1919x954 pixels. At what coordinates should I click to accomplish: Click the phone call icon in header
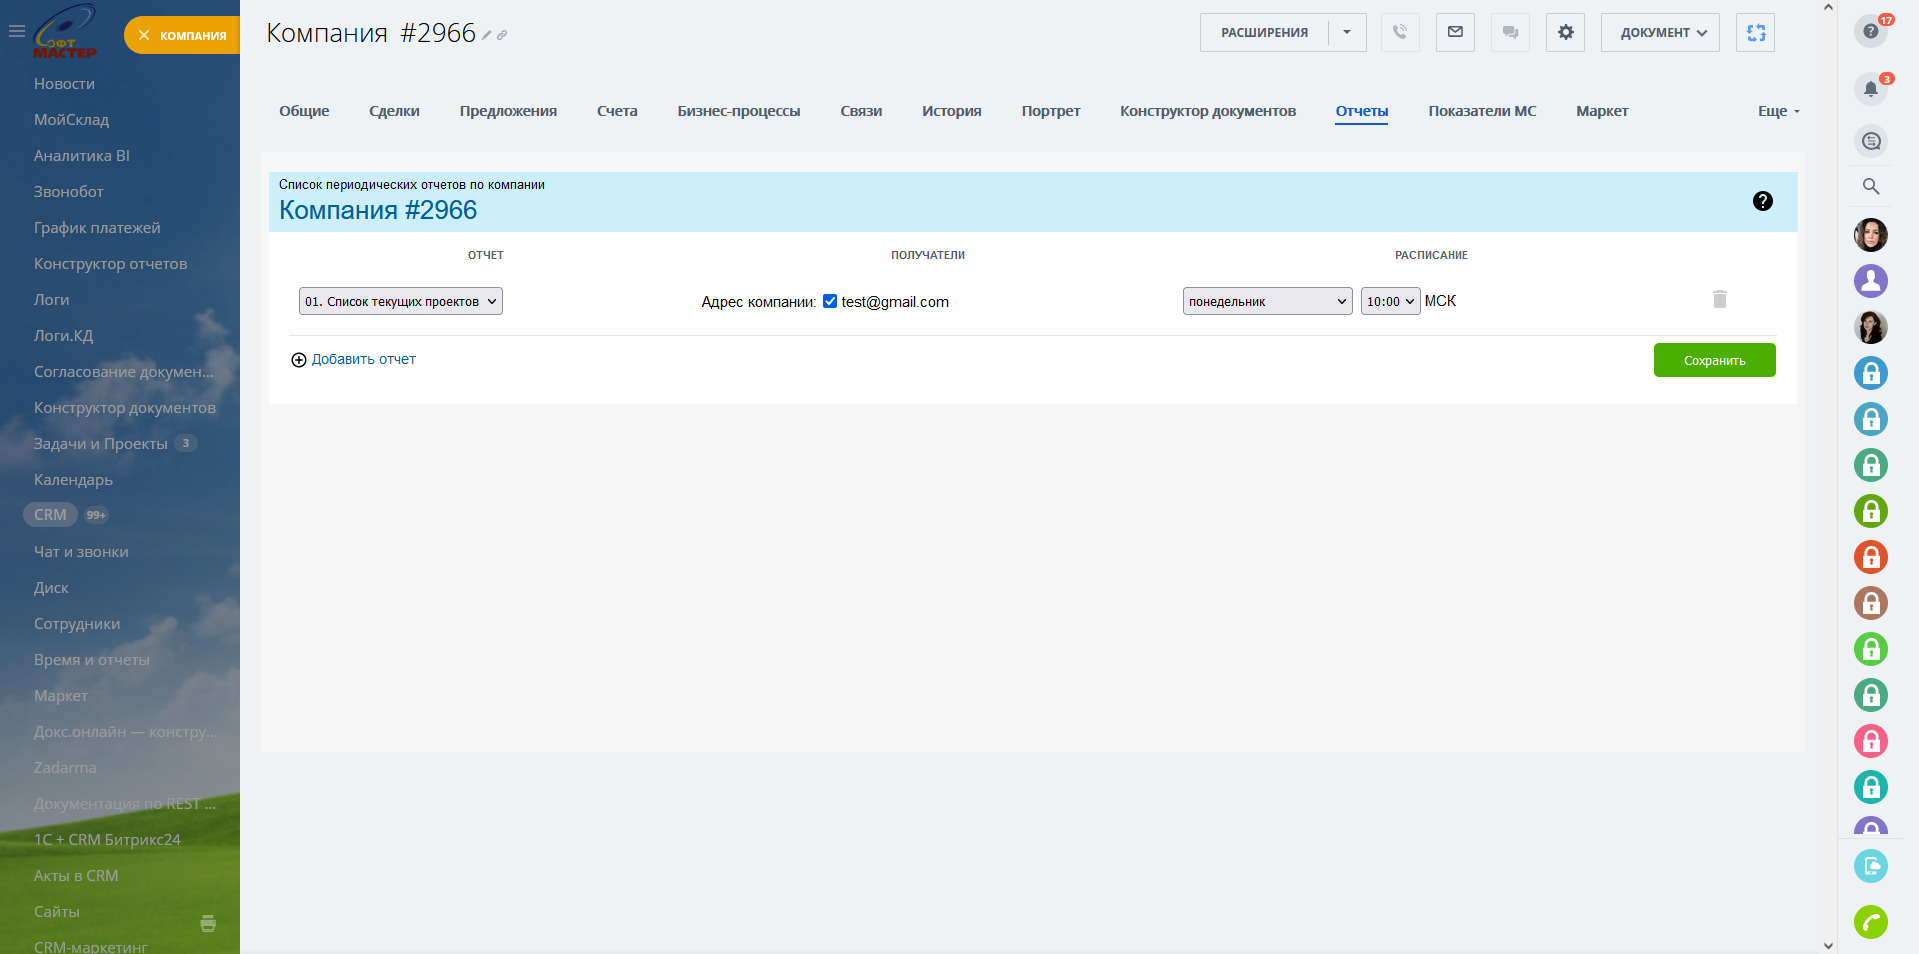pyautogui.click(x=1399, y=32)
